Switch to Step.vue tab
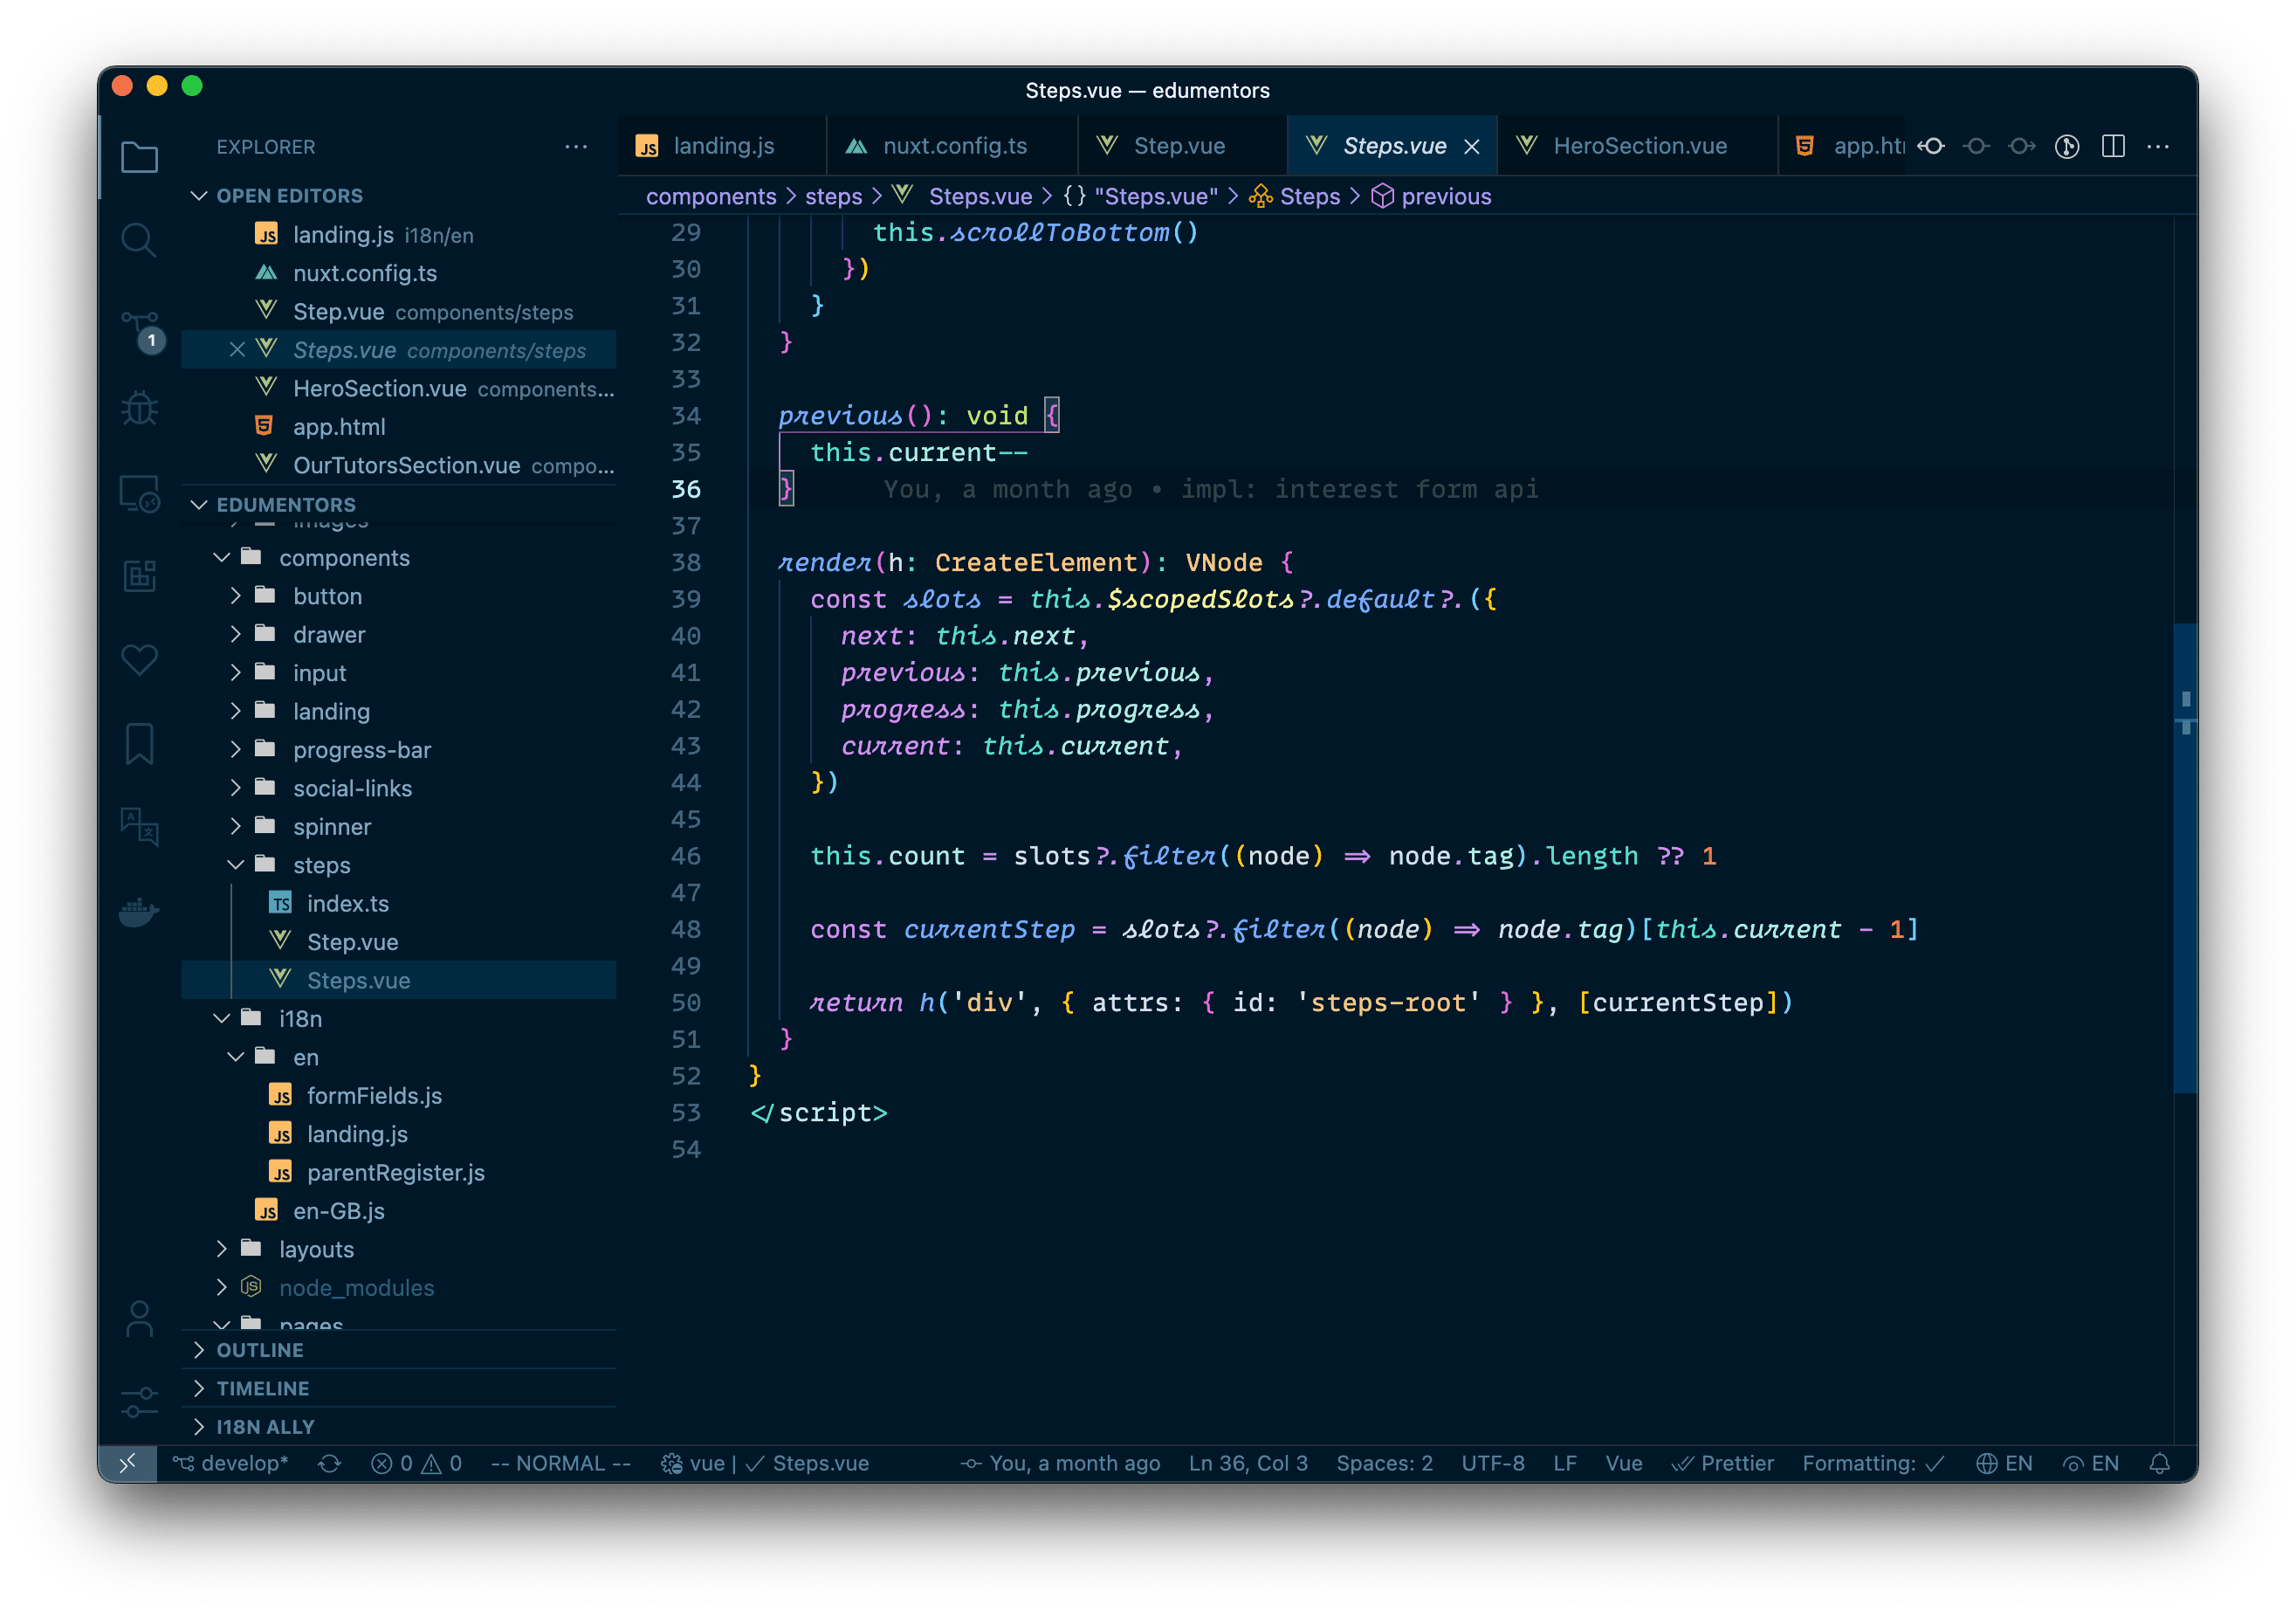 (1182, 146)
